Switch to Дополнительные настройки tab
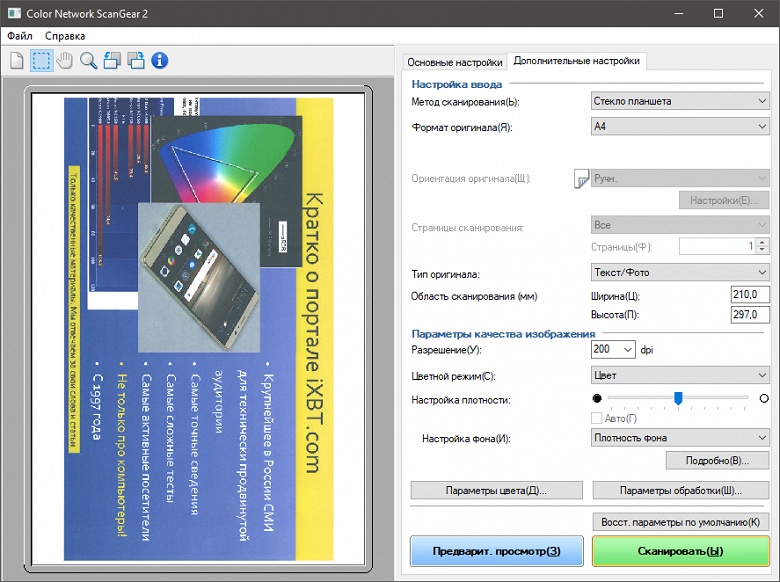 (x=577, y=61)
